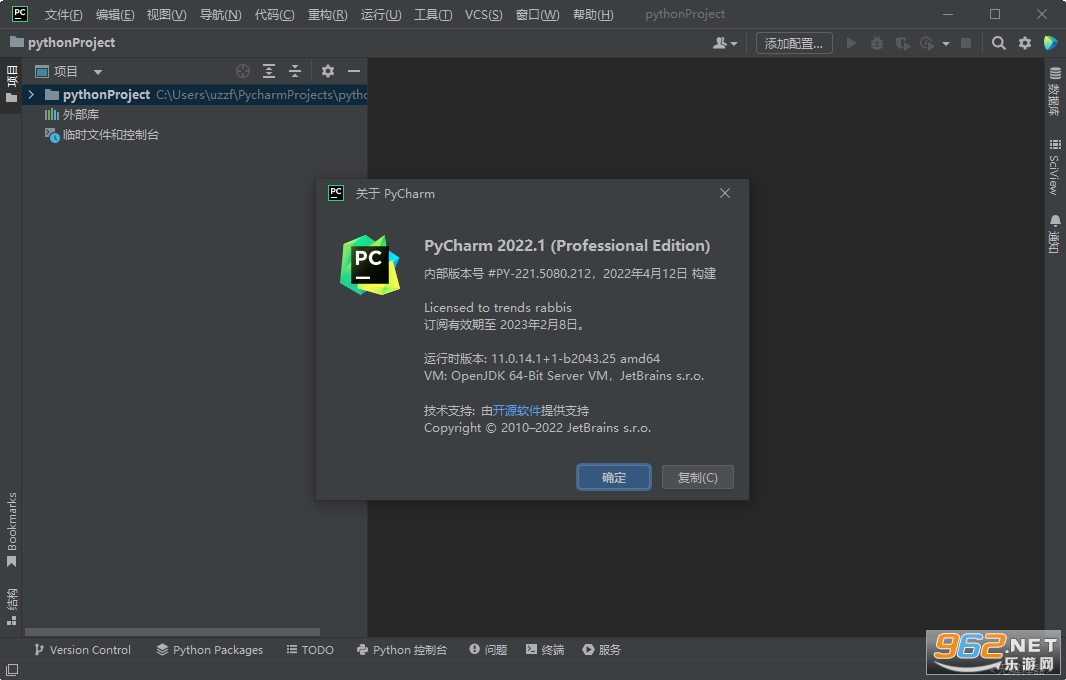The image size is (1066, 680).
Task: Open the 文件(F) menu
Action: coord(63,14)
